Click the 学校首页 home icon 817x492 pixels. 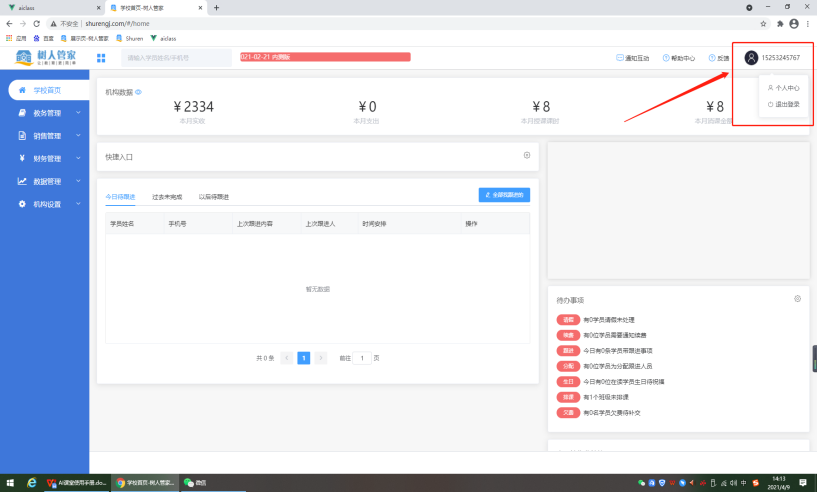coord(22,90)
